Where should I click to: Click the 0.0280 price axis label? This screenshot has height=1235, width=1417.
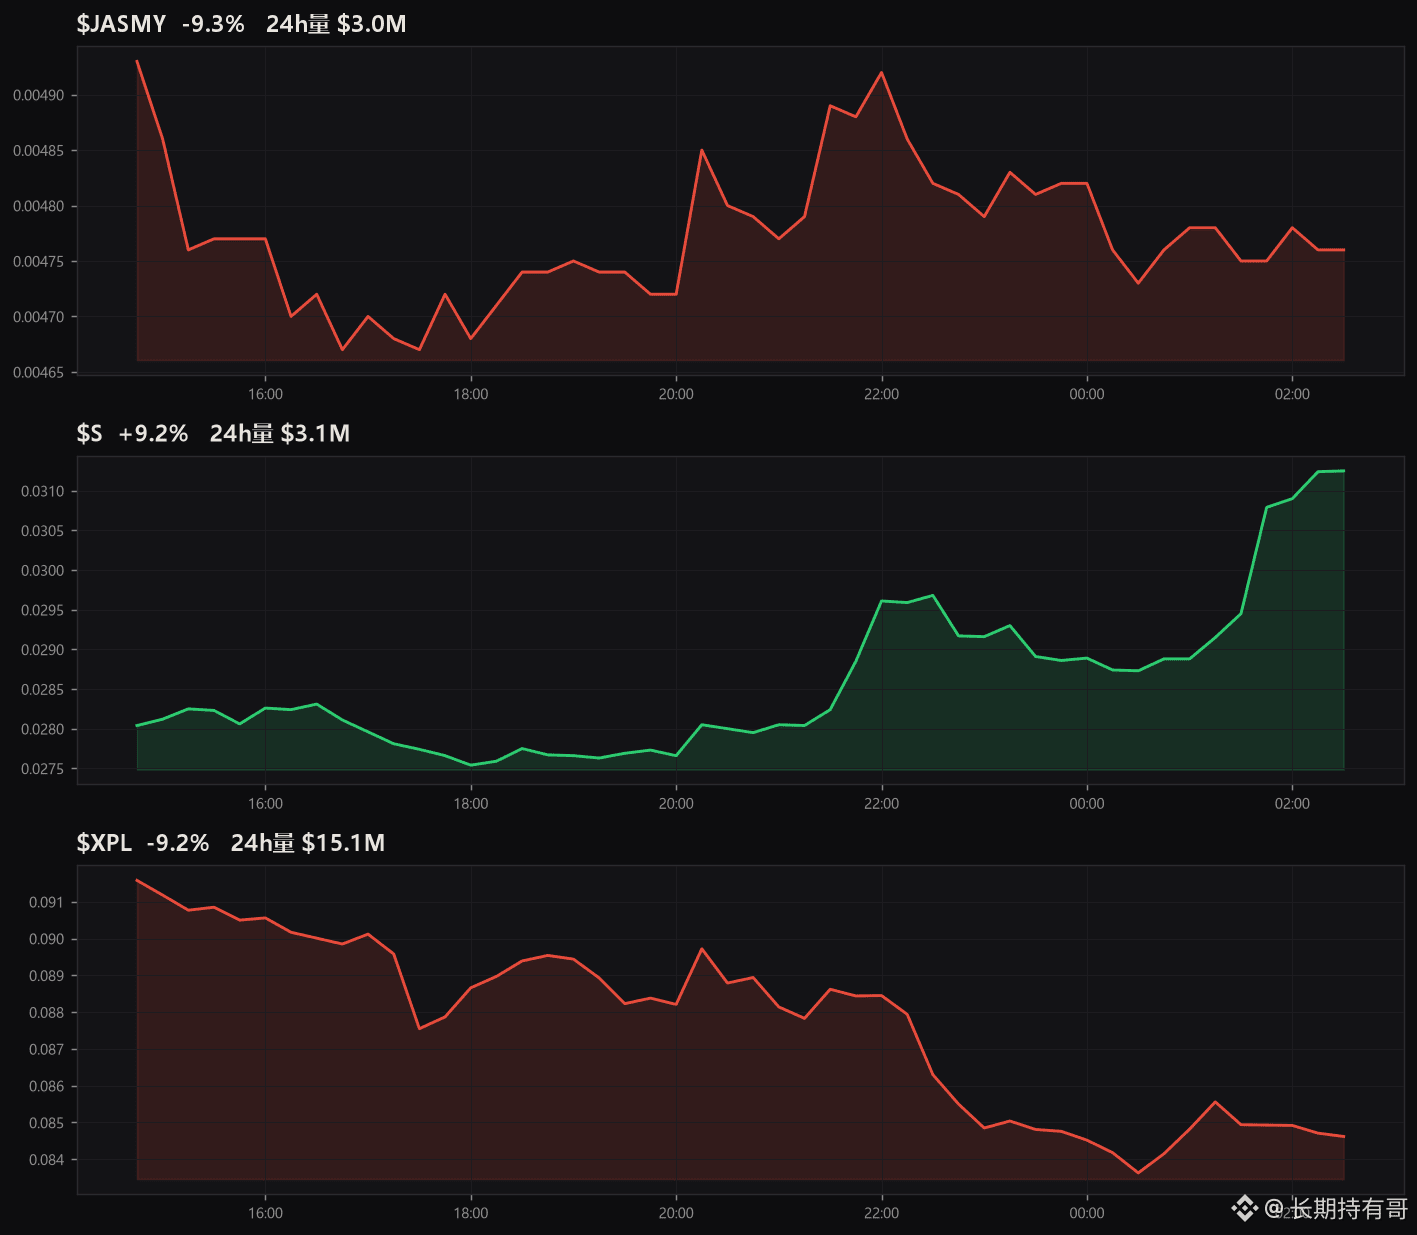pos(42,730)
